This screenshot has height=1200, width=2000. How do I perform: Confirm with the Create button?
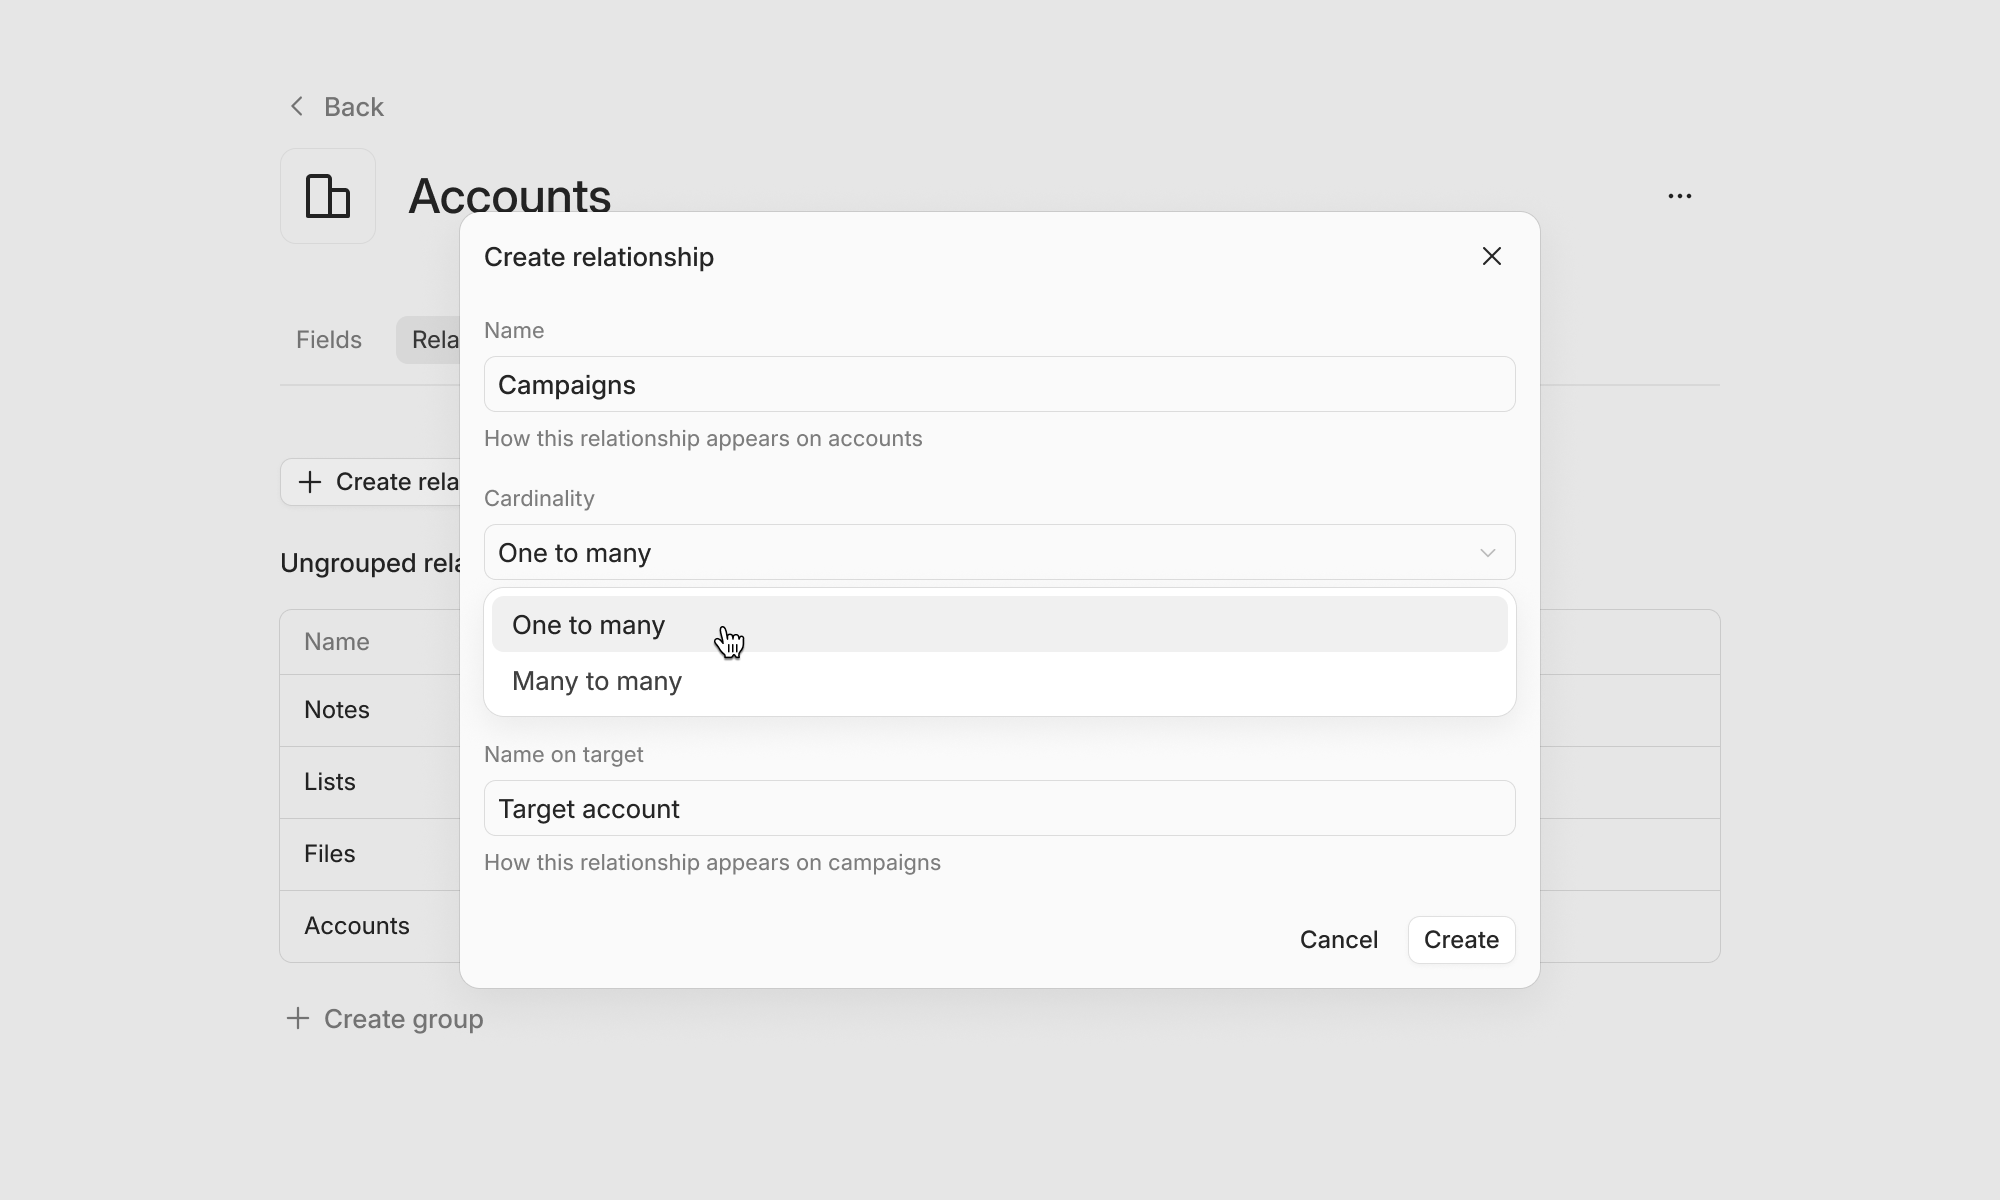pyautogui.click(x=1461, y=940)
